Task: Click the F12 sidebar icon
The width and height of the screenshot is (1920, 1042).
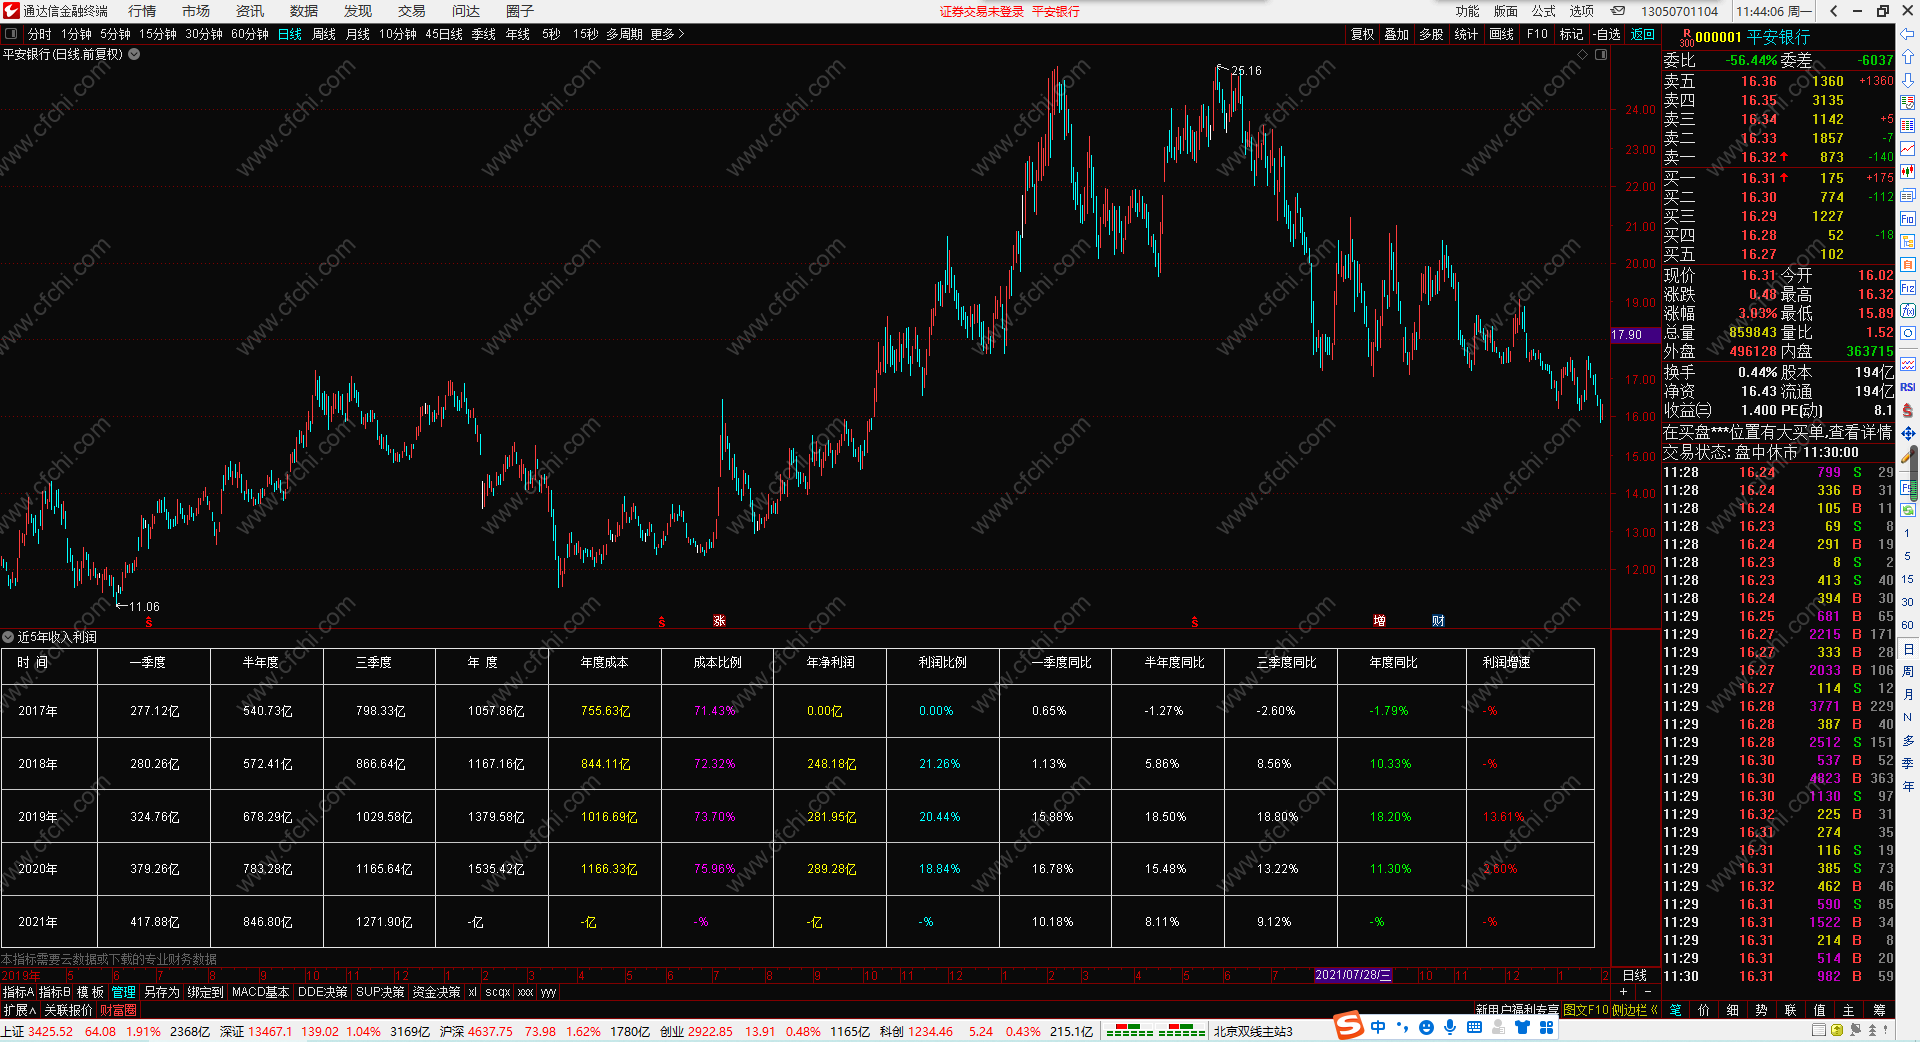Action: (x=1908, y=287)
